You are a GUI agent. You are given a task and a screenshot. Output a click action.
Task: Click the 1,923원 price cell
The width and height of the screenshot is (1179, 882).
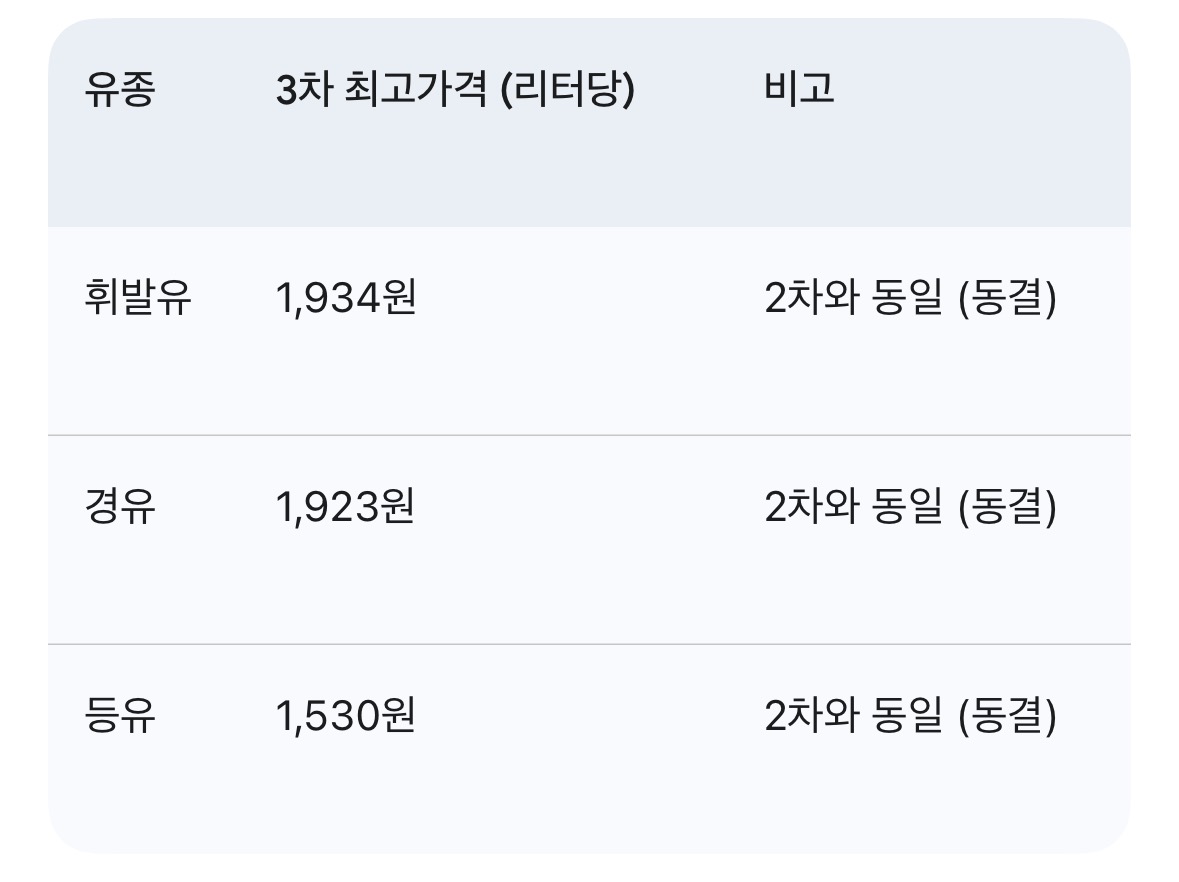point(345,506)
